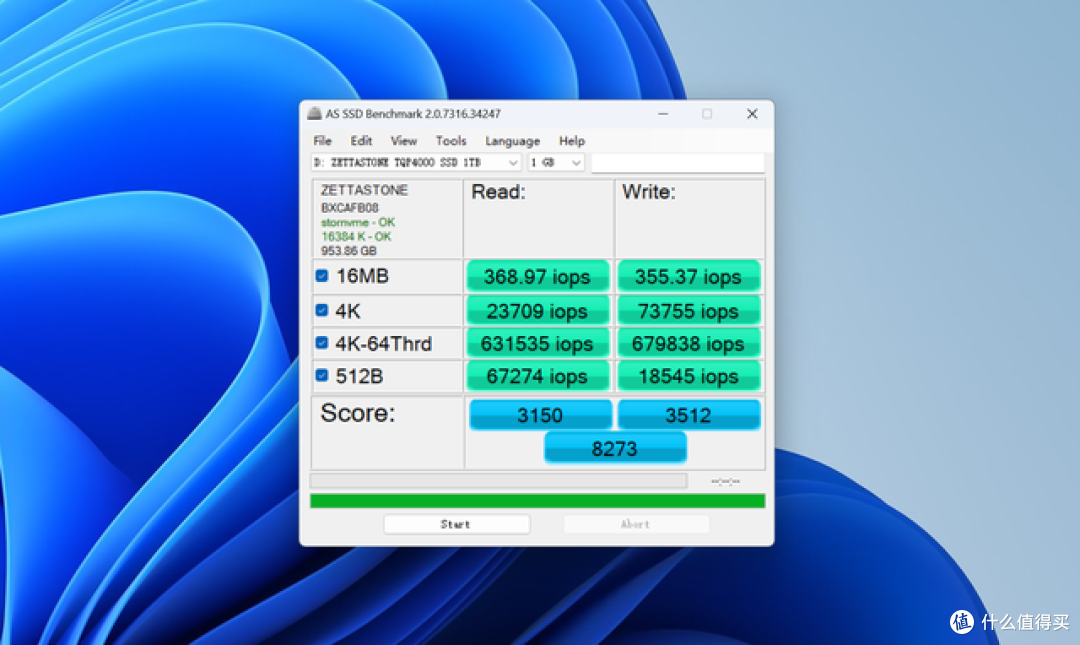The width and height of the screenshot is (1080, 645).
Task: Click 16MB read result 368.97 iops
Action: pyautogui.click(x=537, y=276)
